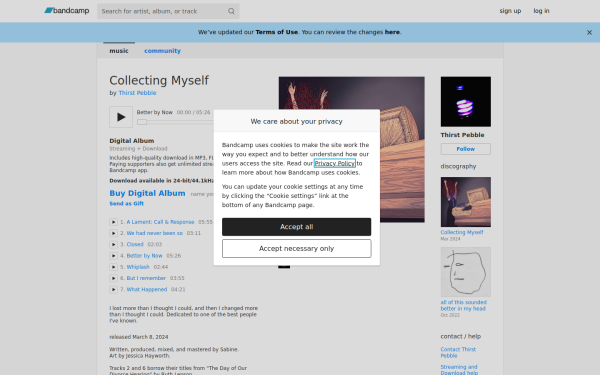Play the Better by Now track
The height and width of the screenshot is (375, 600).
click(x=121, y=117)
